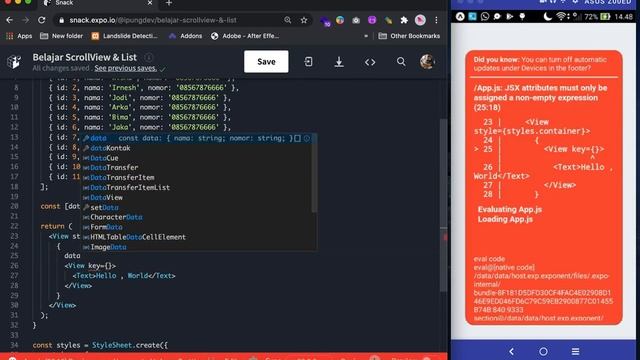640x360 pixels.
Task: Click Hello , World text on line 27
Action: click(122, 276)
